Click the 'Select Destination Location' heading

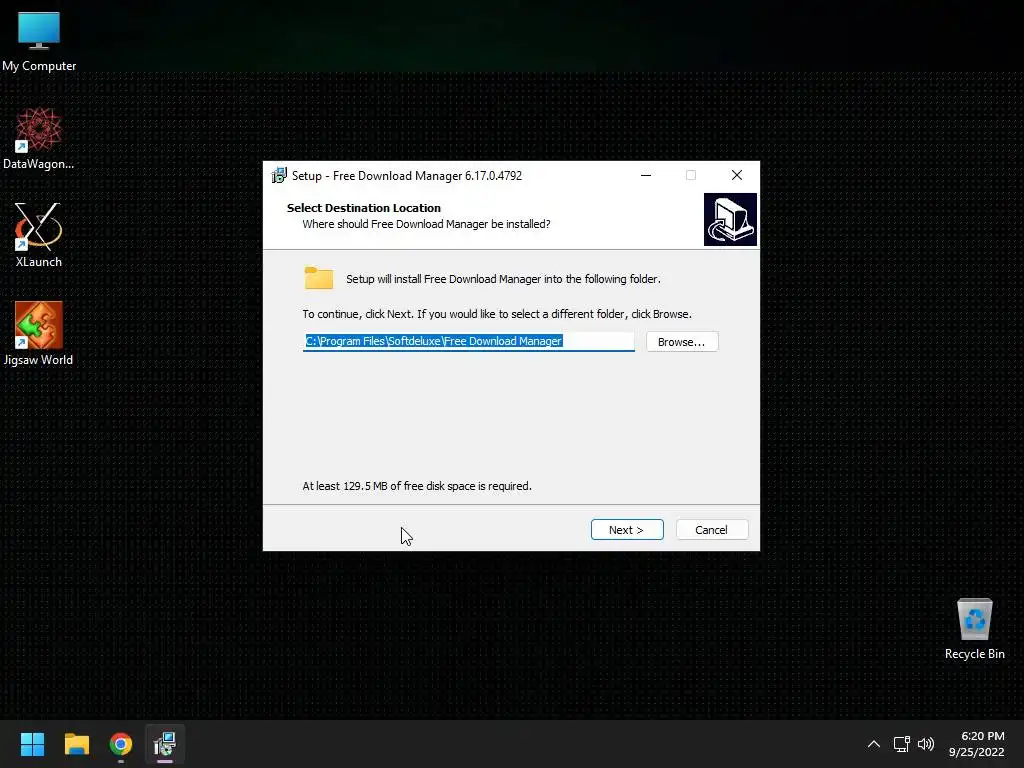click(x=364, y=208)
